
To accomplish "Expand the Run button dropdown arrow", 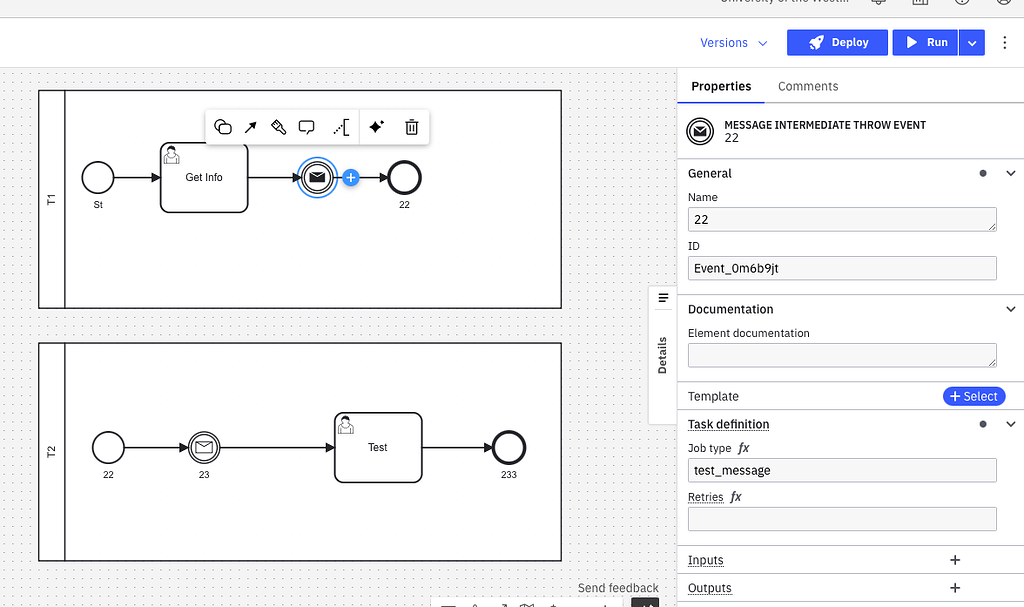I will 971,42.
